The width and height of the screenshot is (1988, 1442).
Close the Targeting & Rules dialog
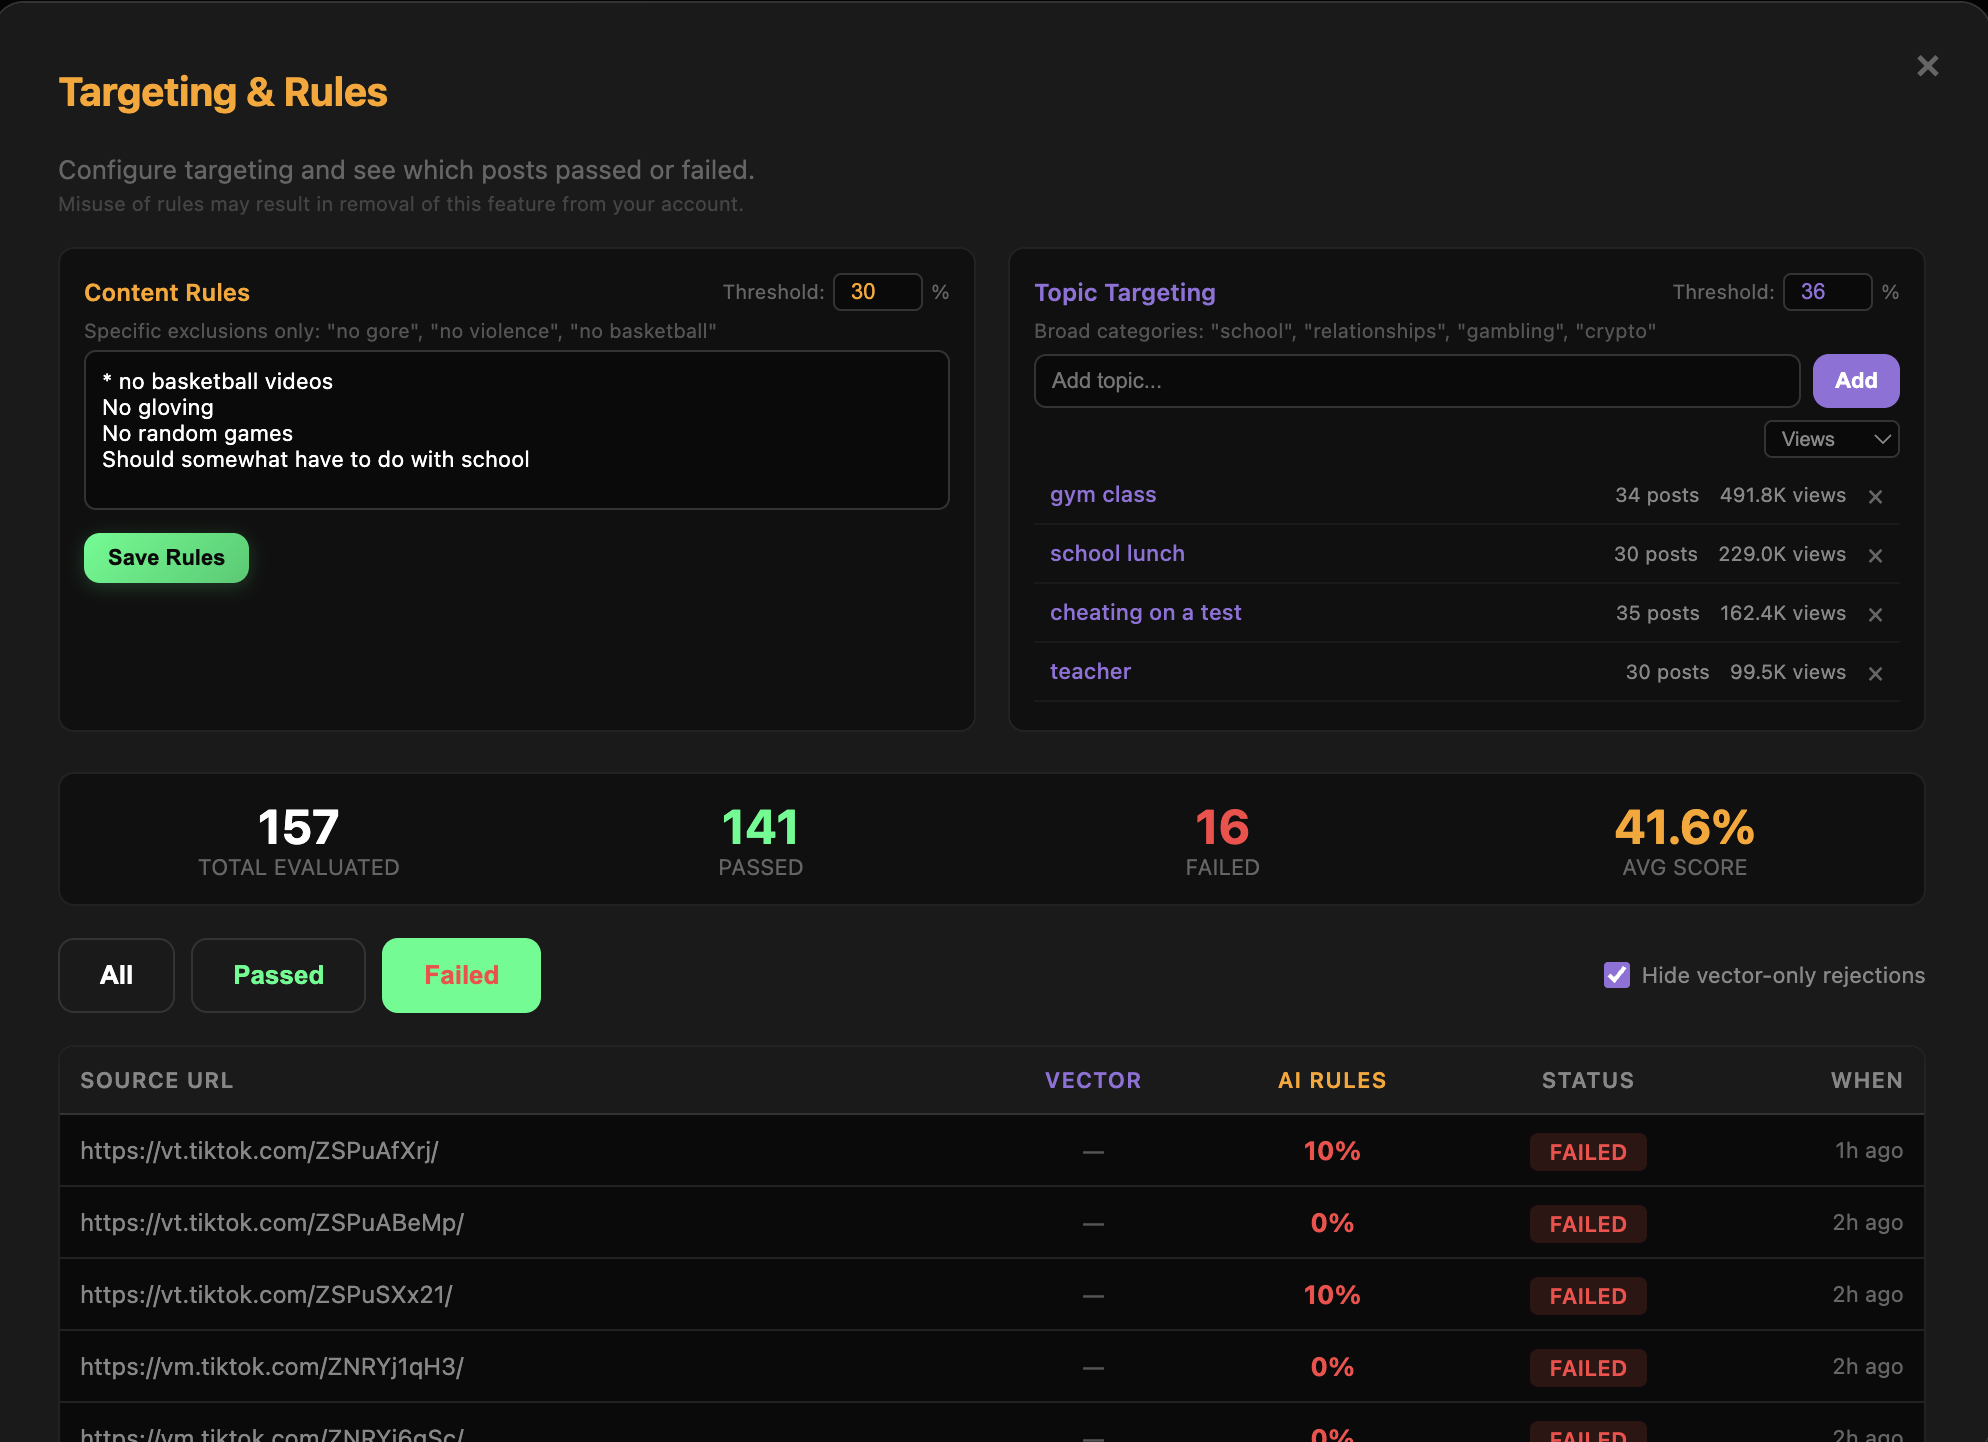pos(1928,66)
